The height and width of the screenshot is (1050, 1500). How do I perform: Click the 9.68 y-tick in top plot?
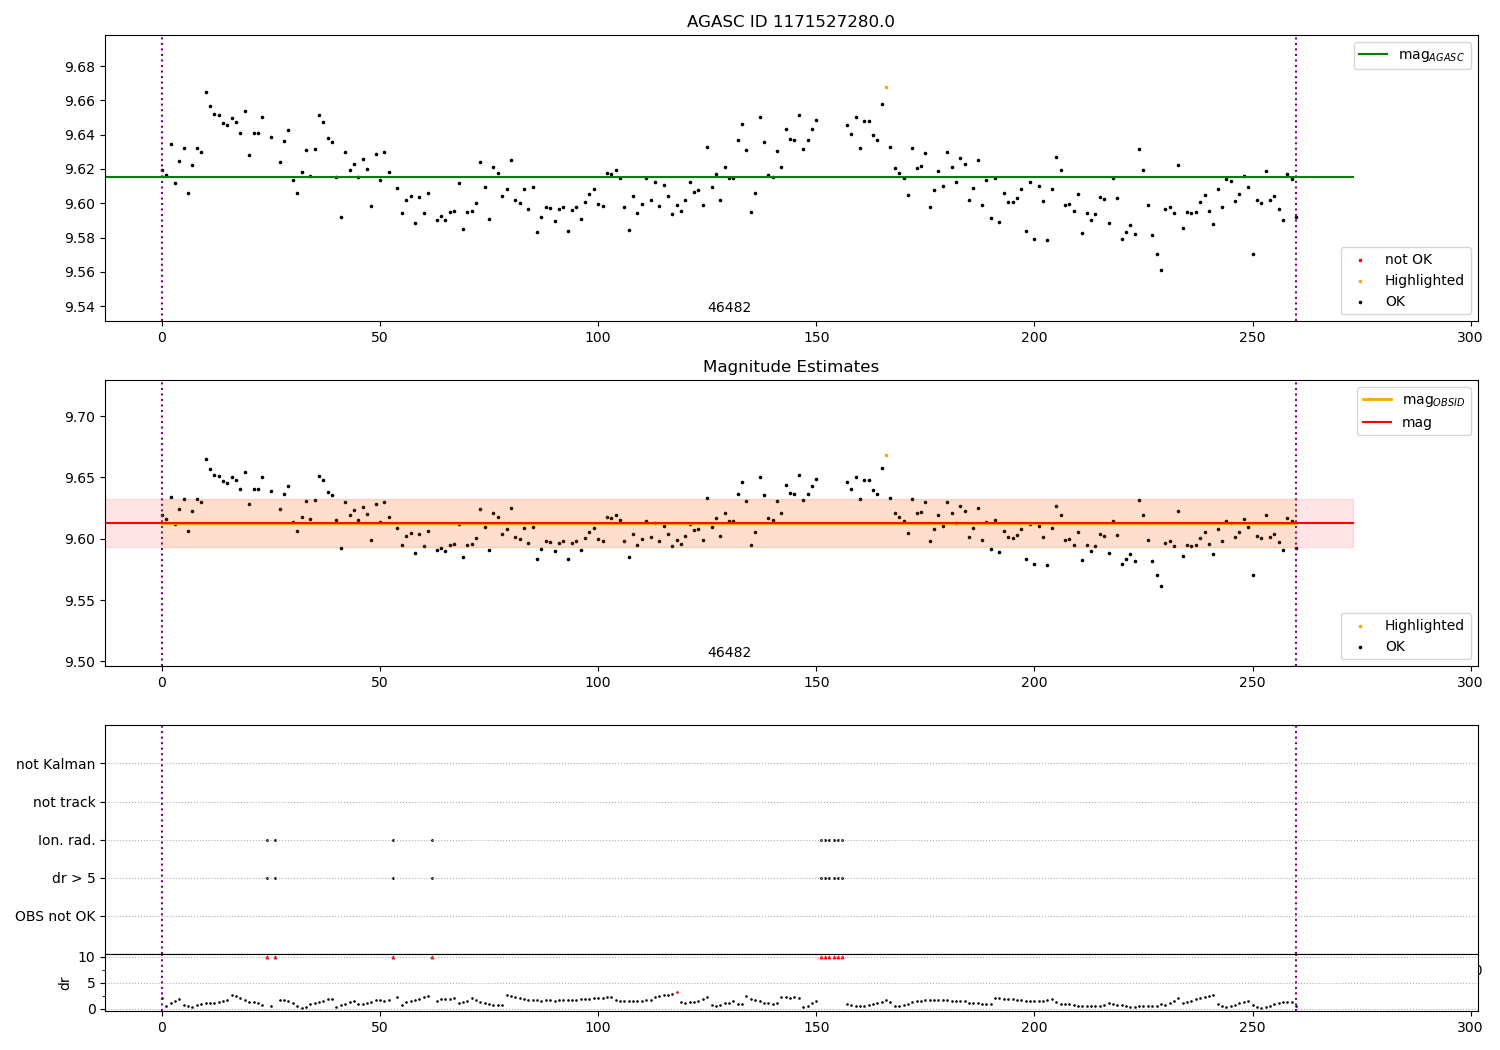click(82, 67)
